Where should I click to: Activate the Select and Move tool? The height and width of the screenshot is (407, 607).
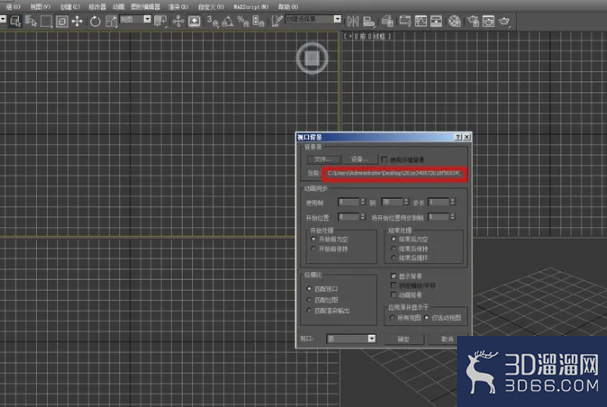[77, 21]
